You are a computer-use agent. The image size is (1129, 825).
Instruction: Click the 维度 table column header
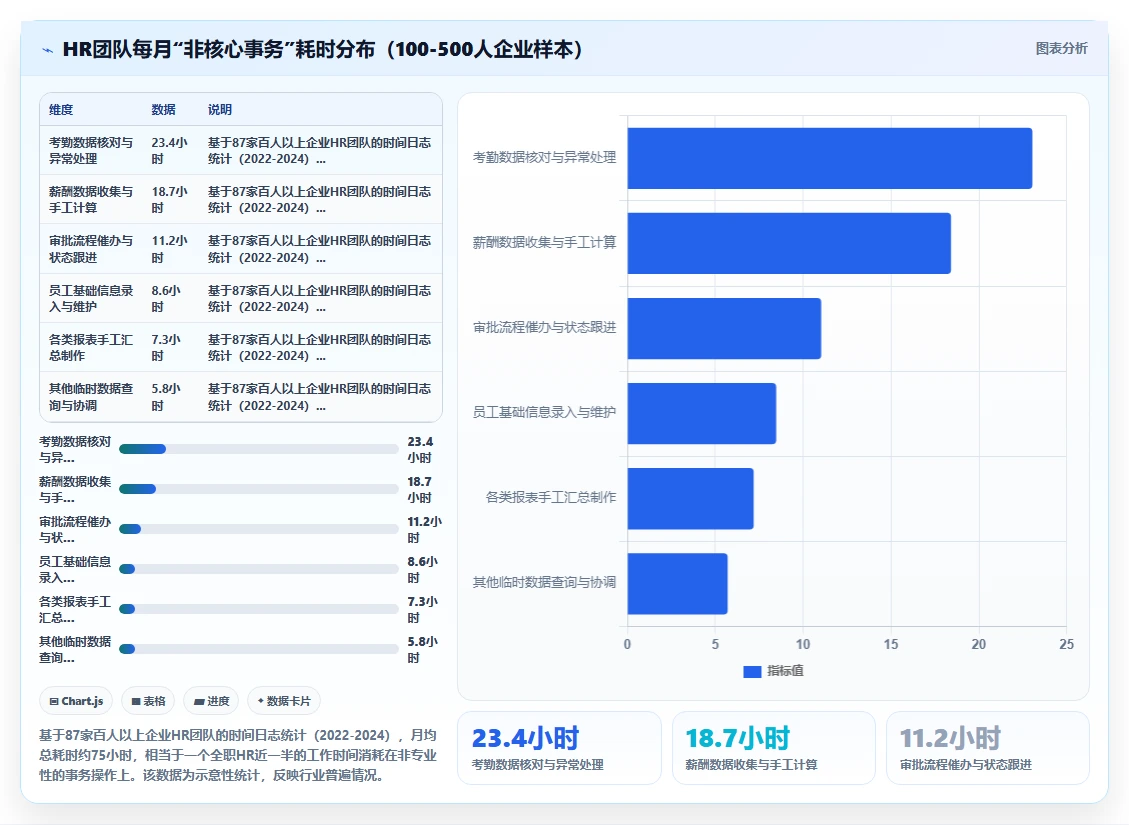pos(61,110)
